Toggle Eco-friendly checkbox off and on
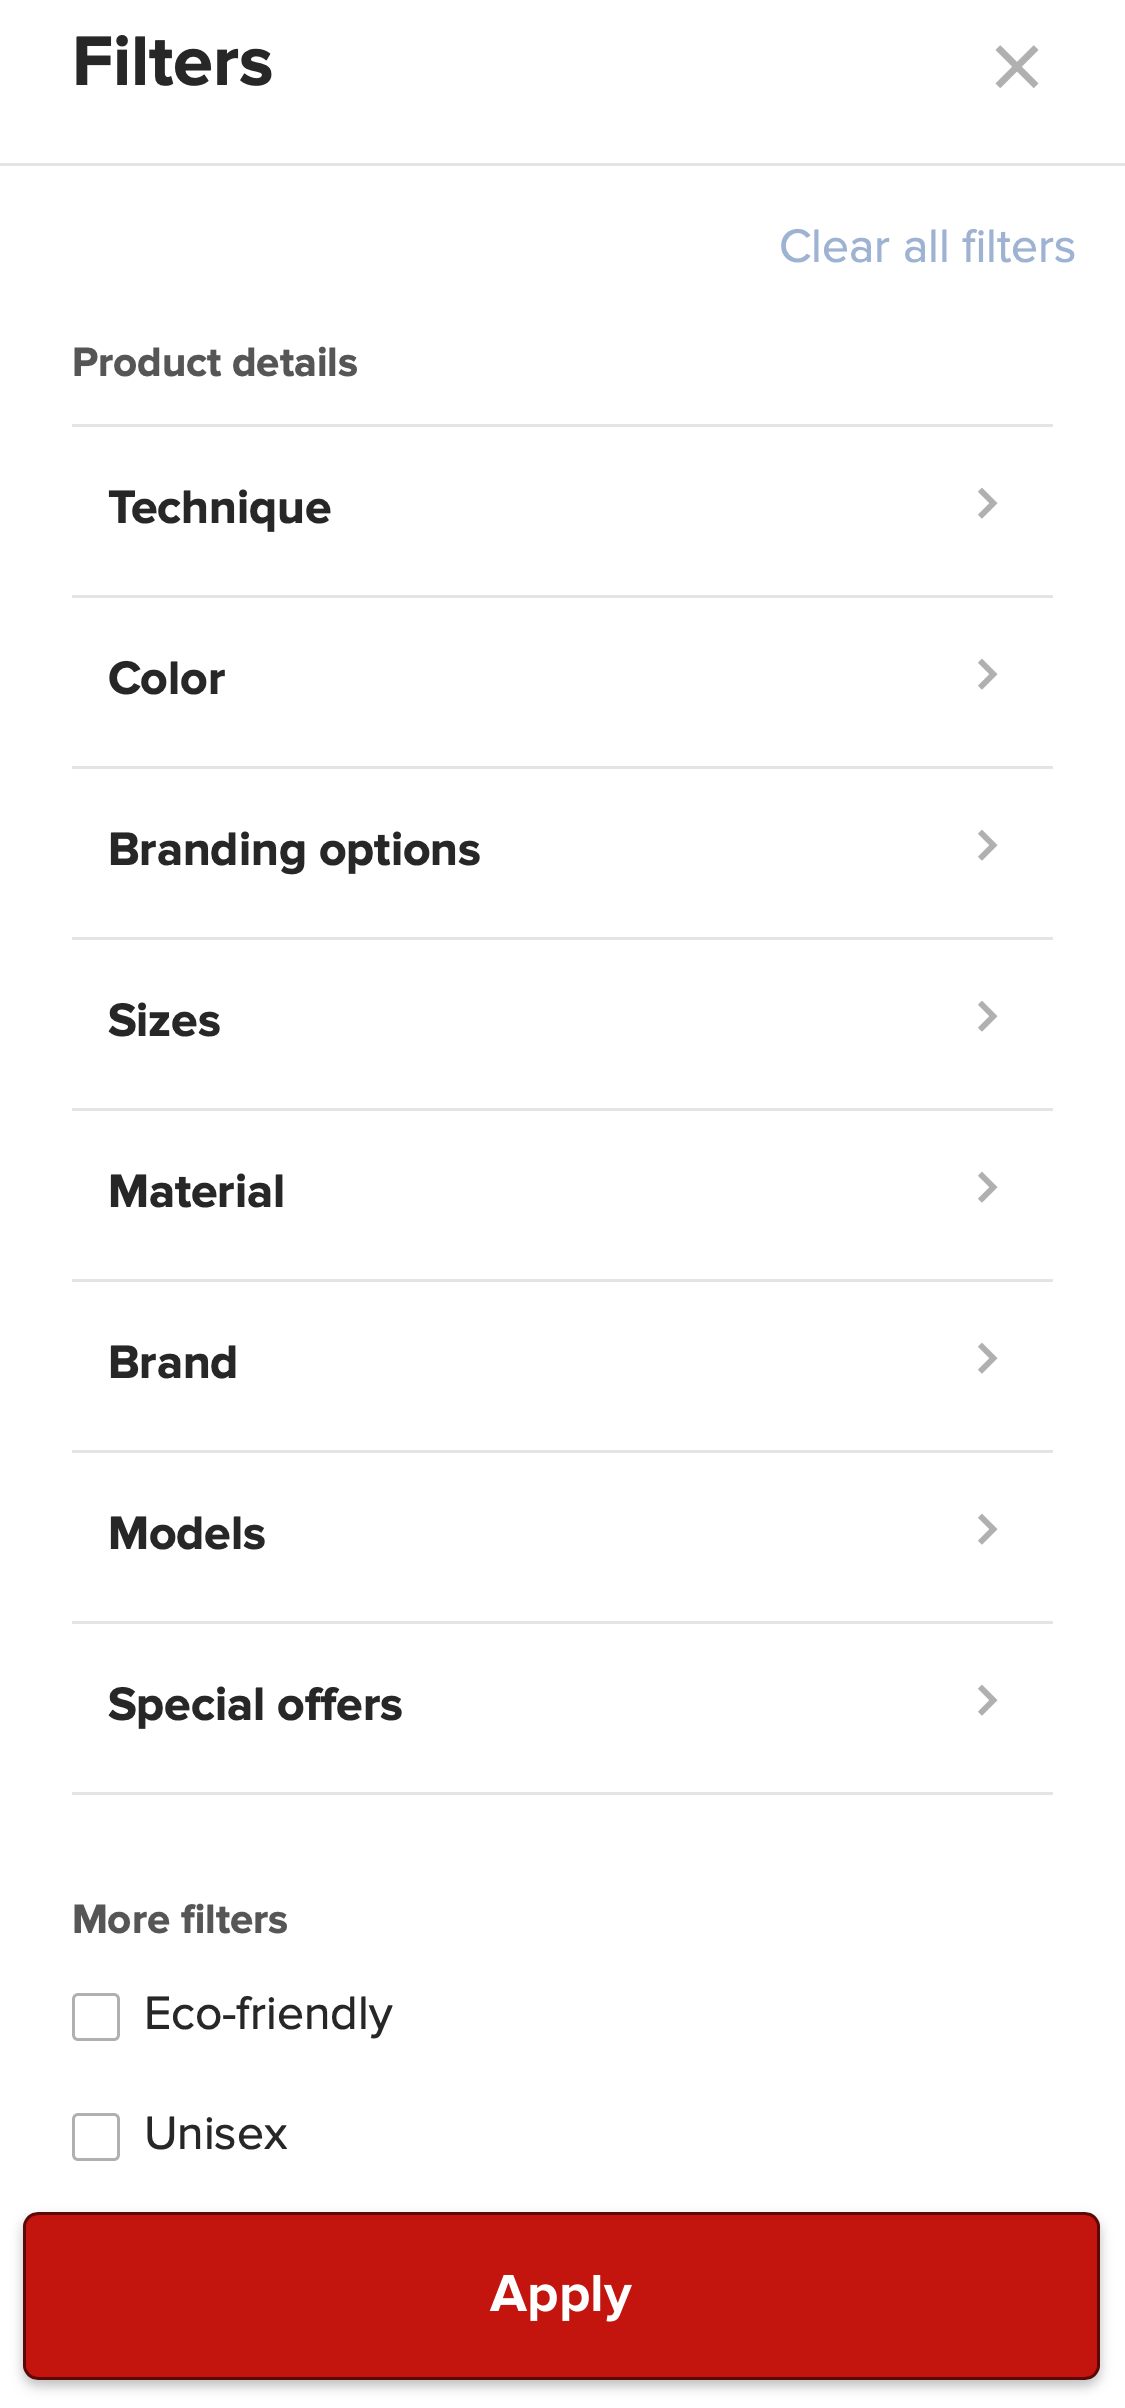Viewport: 1125px width, 2408px height. pos(95,2017)
